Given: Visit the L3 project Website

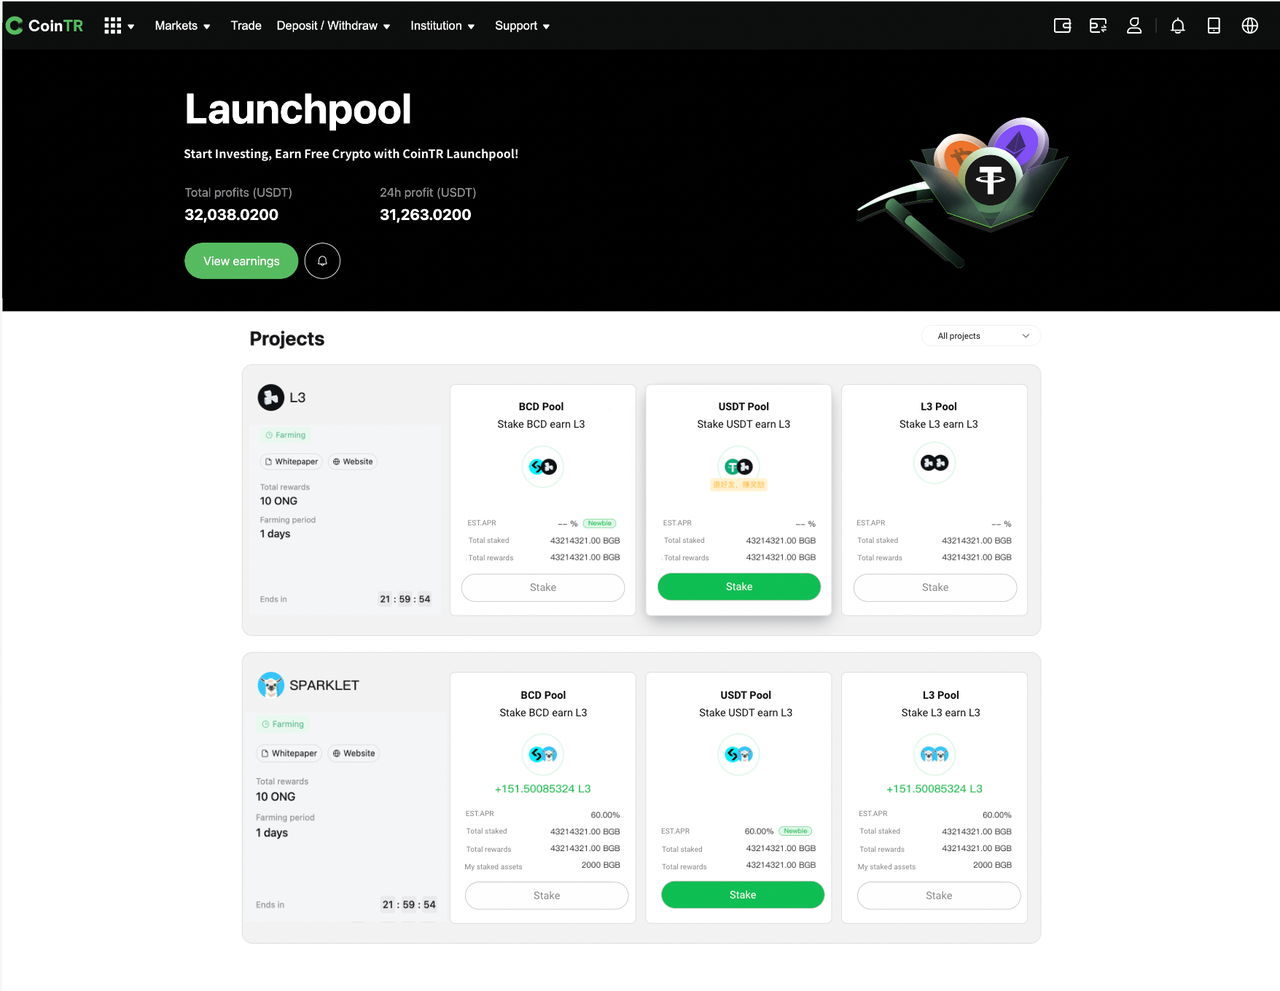Looking at the screenshot, I should 353,462.
